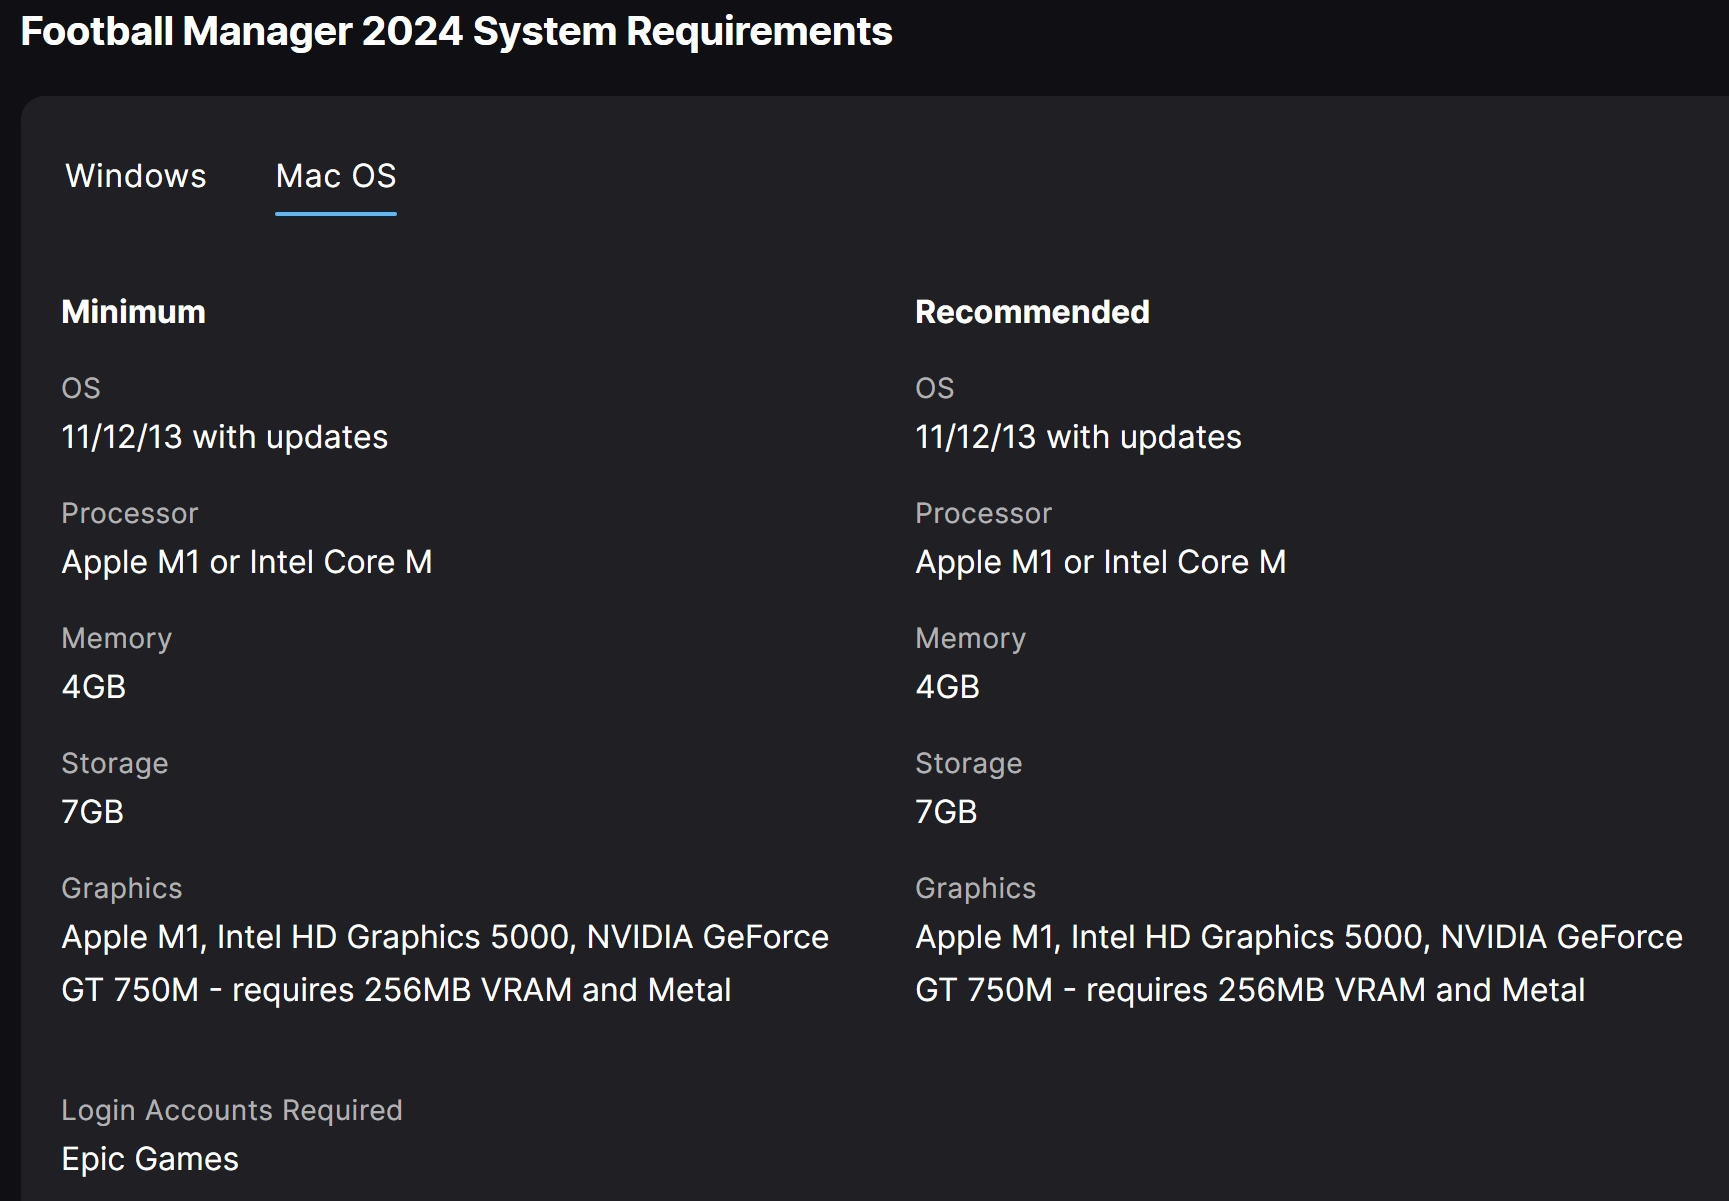
Task: Click the Memory label under Minimum
Action: pyautogui.click(x=116, y=638)
